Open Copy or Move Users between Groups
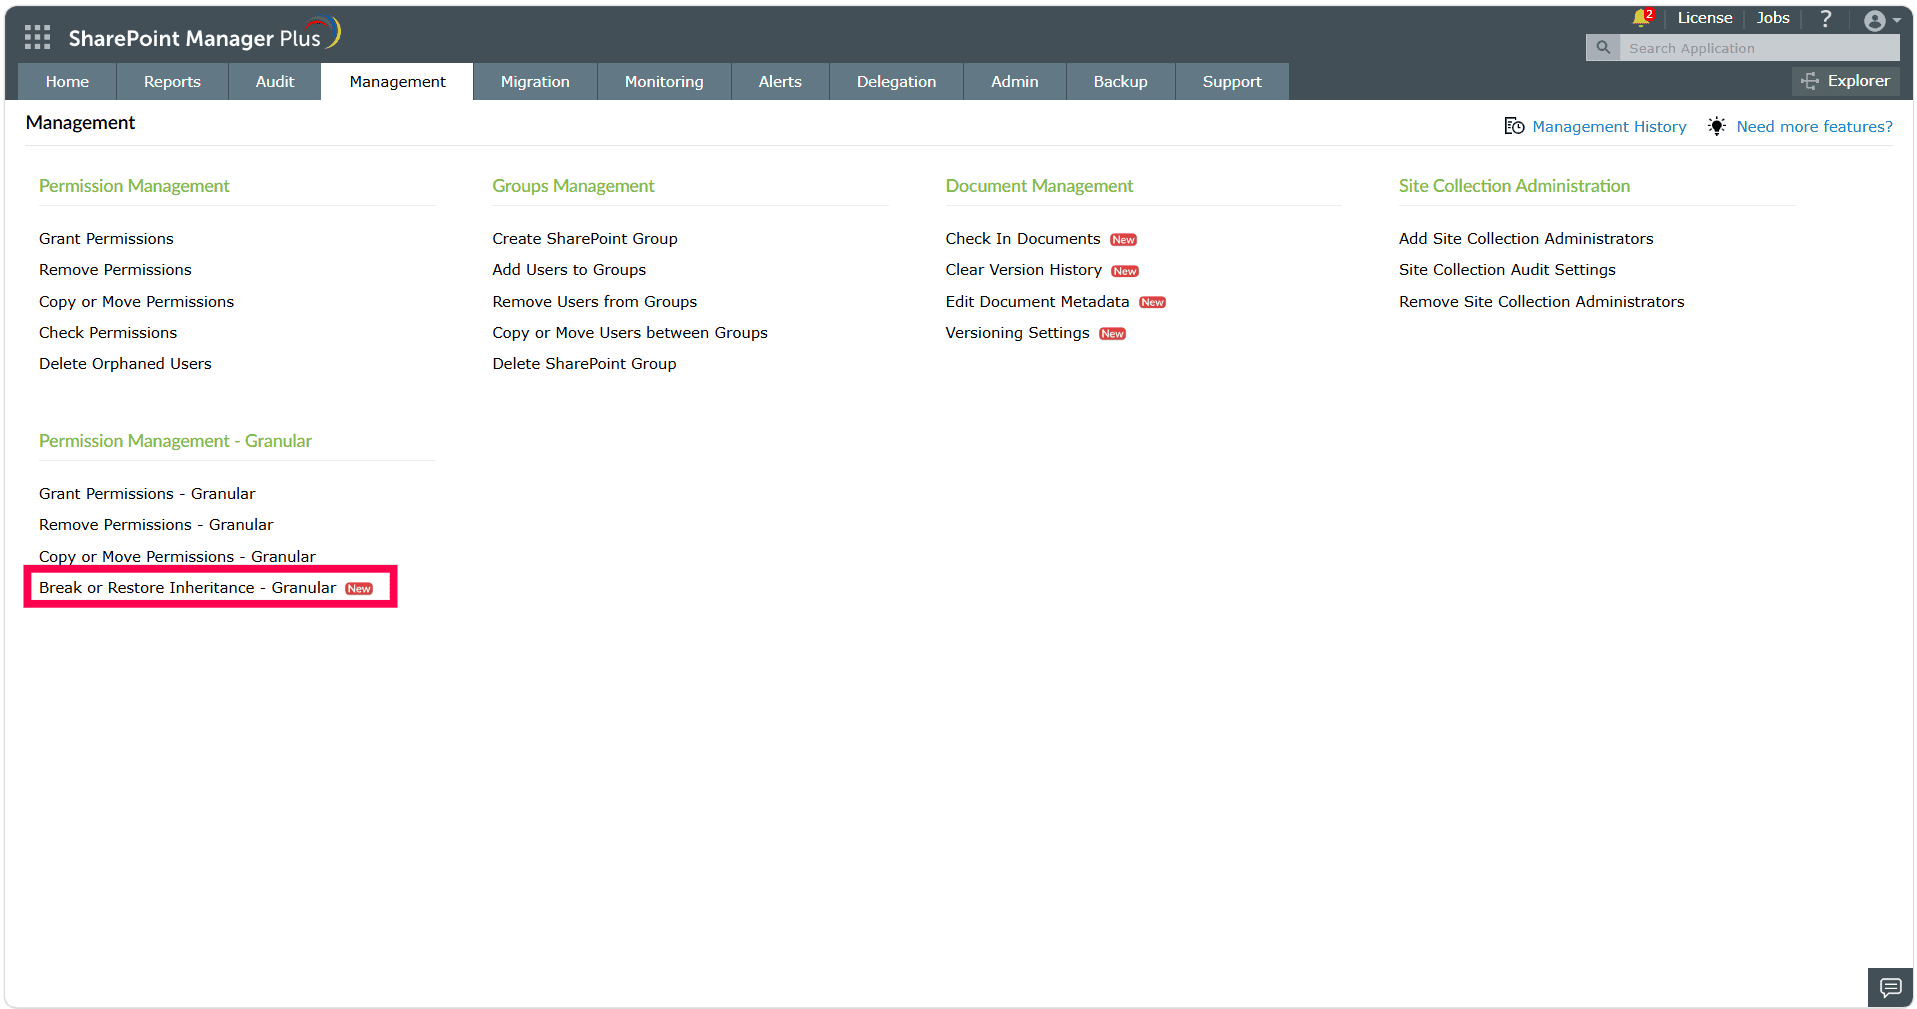This screenshot has width=1917, height=1009. pyautogui.click(x=630, y=333)
